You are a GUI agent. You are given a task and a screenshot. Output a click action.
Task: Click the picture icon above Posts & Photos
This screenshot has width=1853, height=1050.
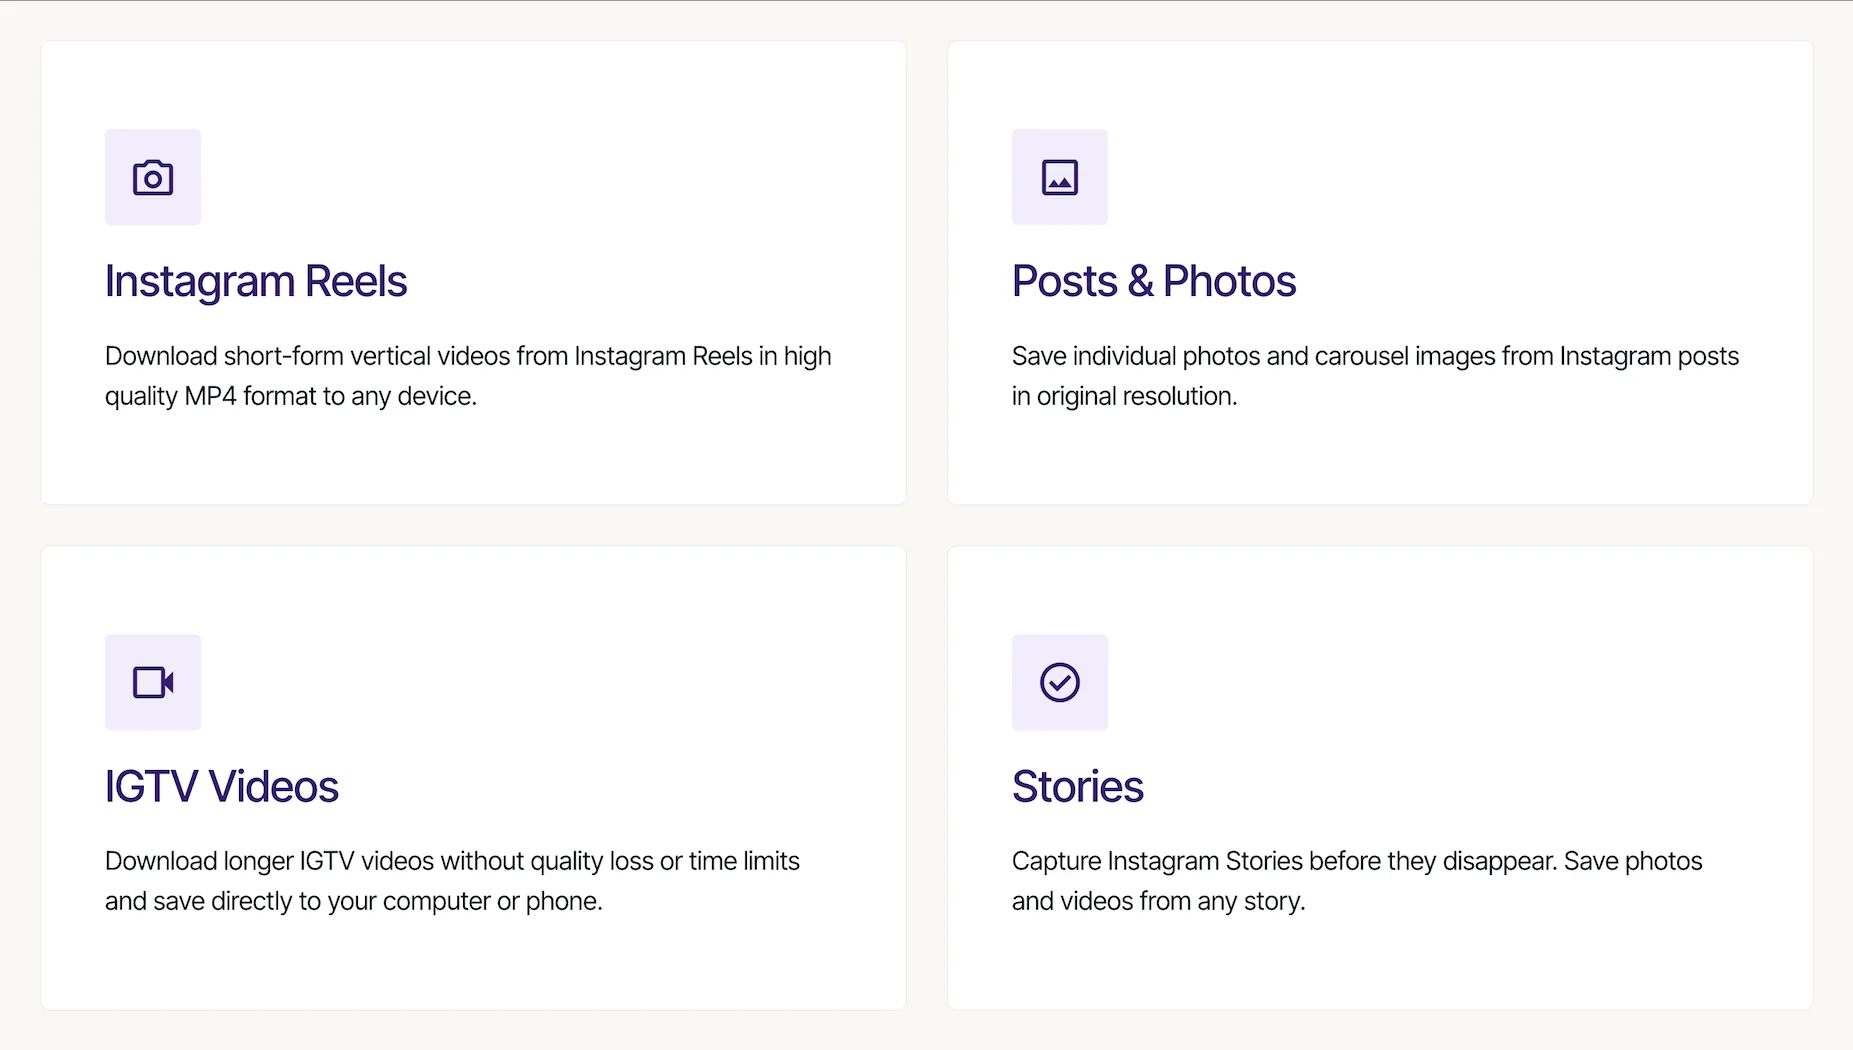(x=1060, y=178)
